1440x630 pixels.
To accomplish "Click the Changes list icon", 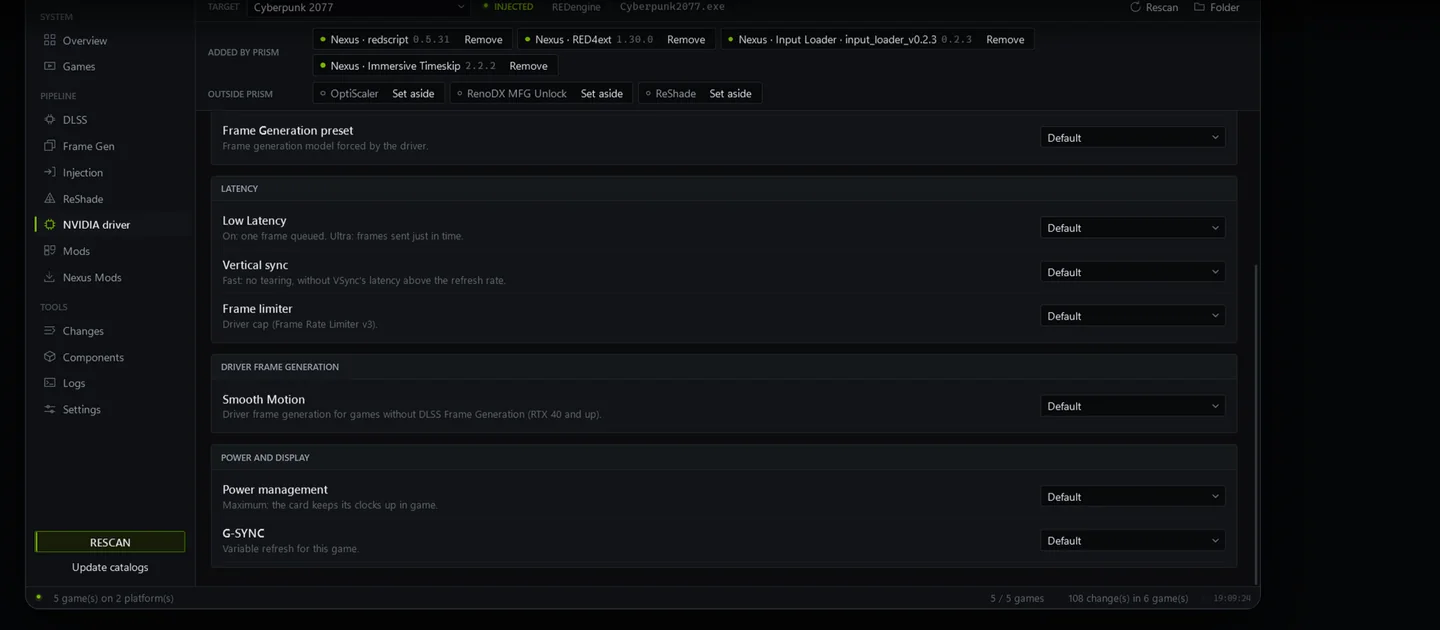I will coord(50,330).
